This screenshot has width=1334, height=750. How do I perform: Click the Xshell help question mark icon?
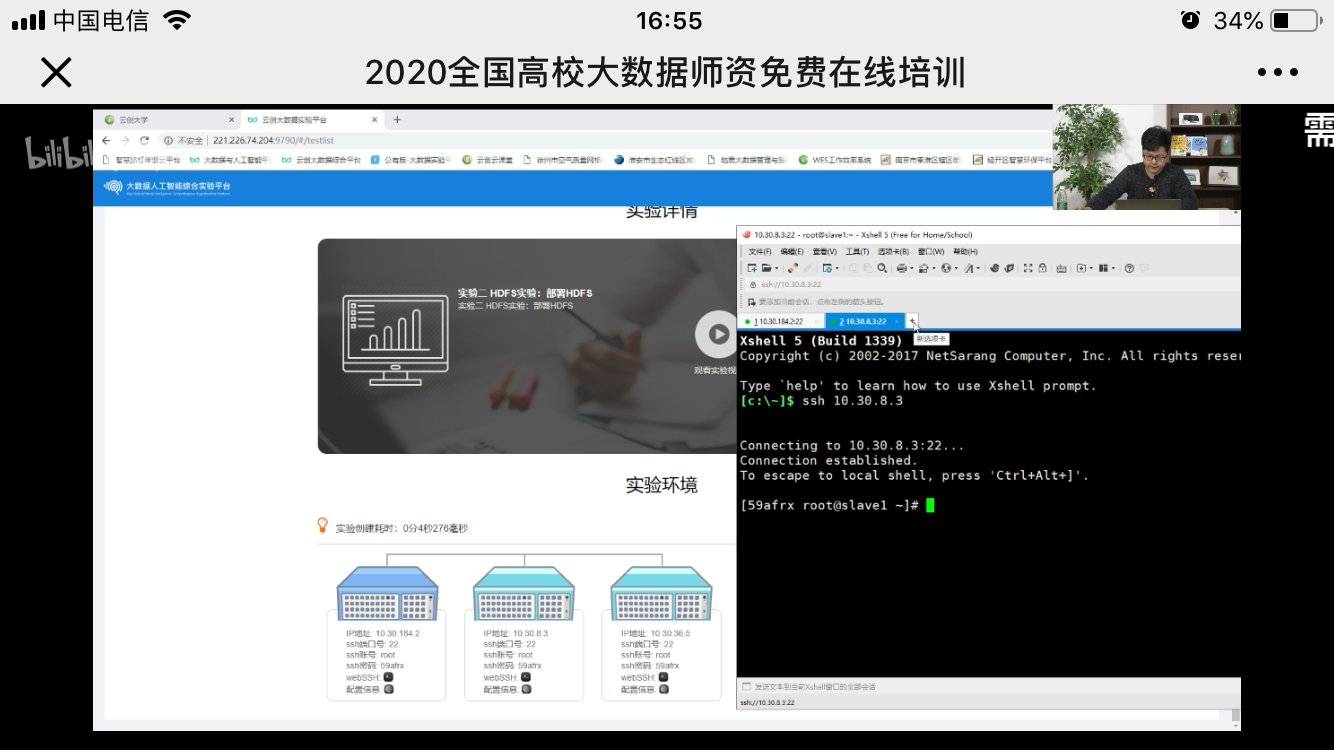point(1129,268)
